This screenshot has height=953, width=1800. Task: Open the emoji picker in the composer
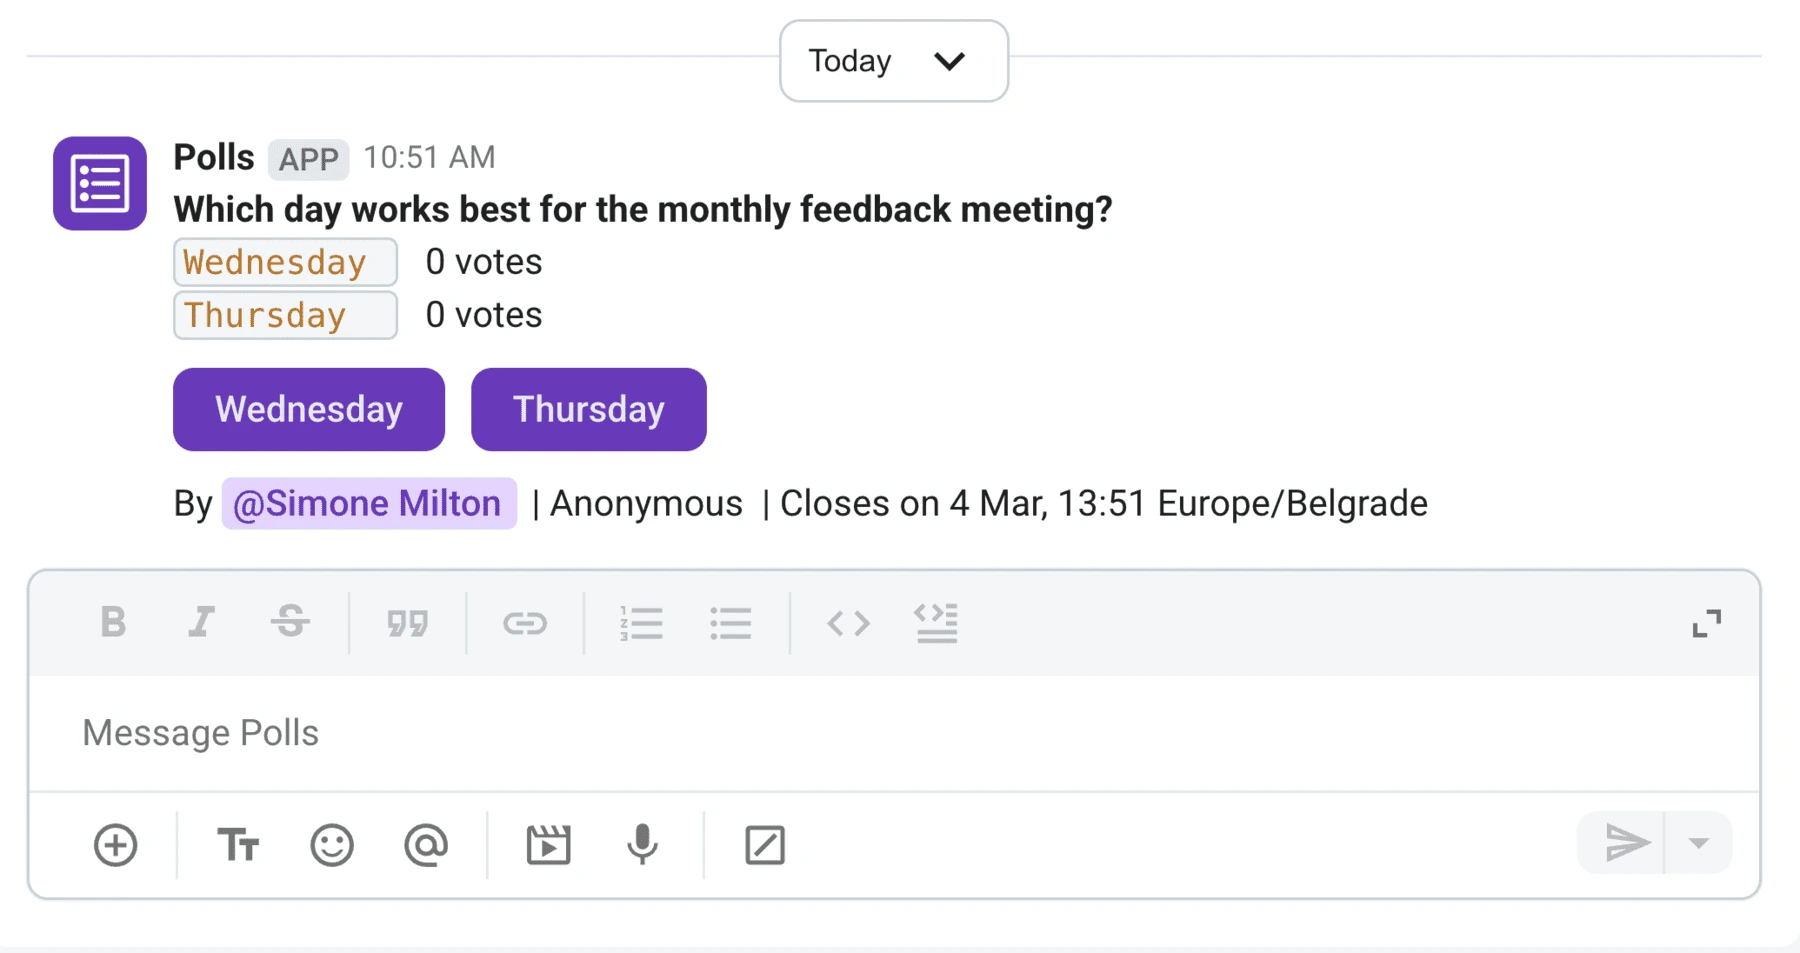coord(331,845)
